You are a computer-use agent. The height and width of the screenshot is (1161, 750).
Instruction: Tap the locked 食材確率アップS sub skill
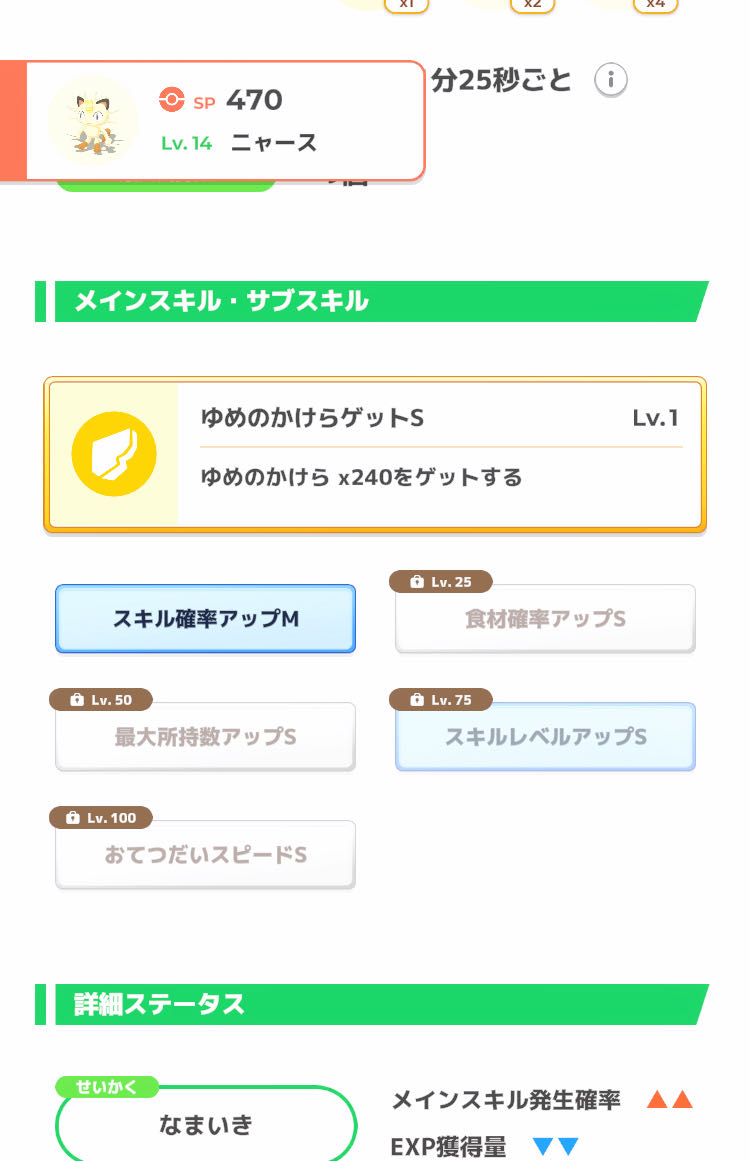point(546,618)
